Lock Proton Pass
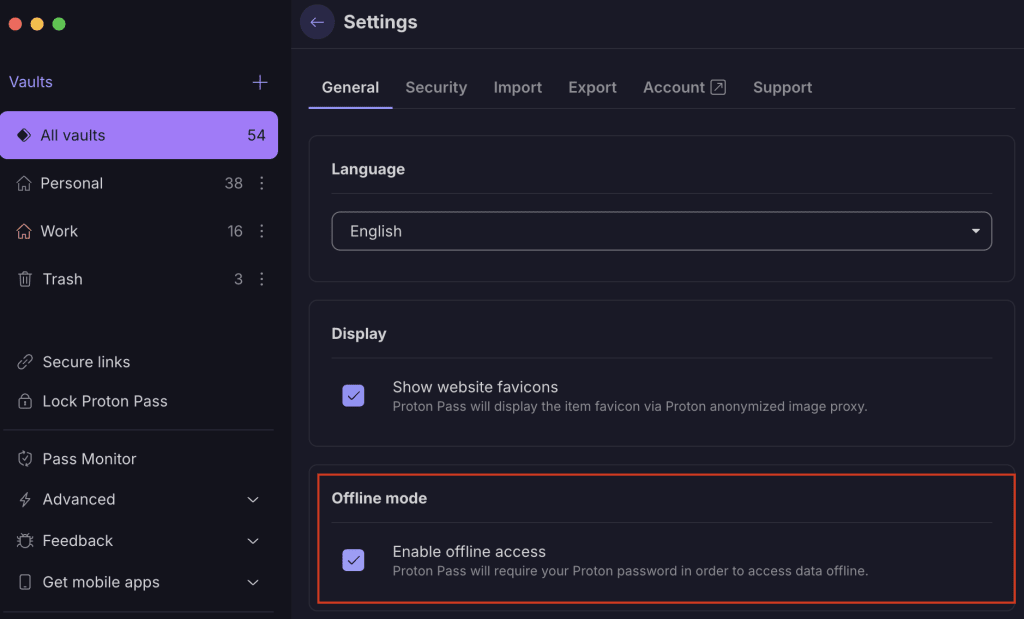1024x619 pixels. point(104,401)
